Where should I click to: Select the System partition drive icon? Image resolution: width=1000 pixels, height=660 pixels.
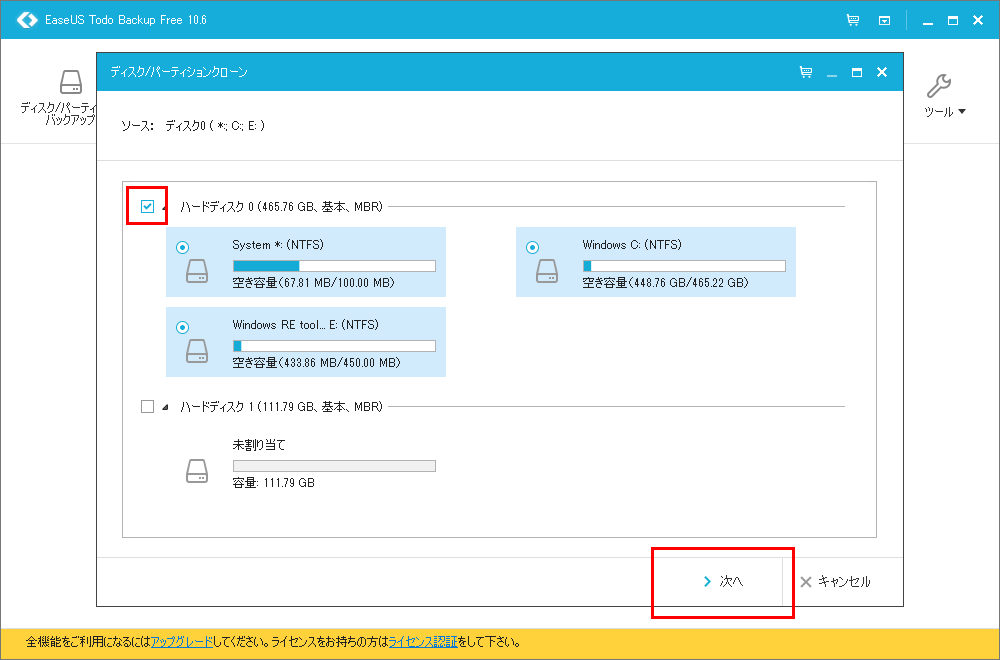pos(197,271)
